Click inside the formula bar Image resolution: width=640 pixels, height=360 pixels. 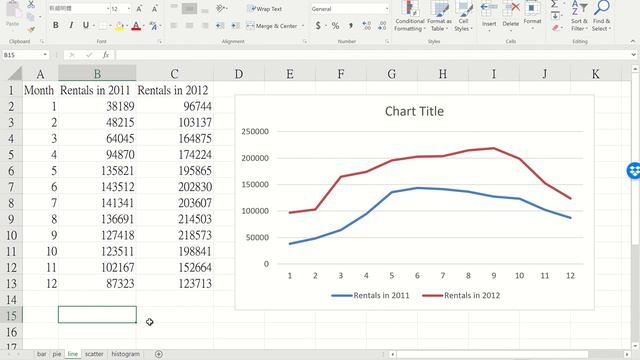(372, 55)
